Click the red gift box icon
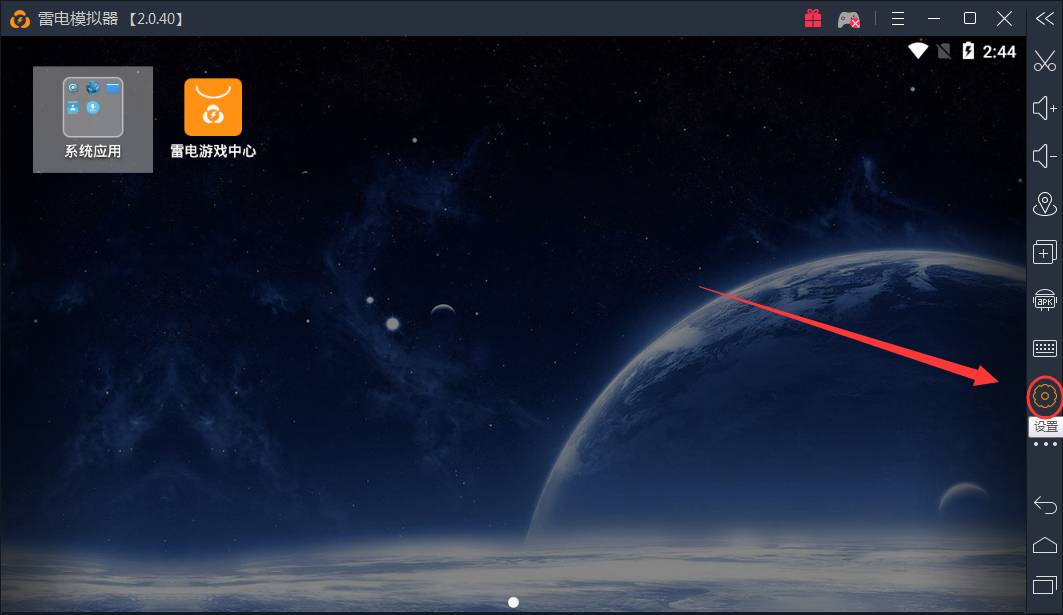 click(813, 18)
